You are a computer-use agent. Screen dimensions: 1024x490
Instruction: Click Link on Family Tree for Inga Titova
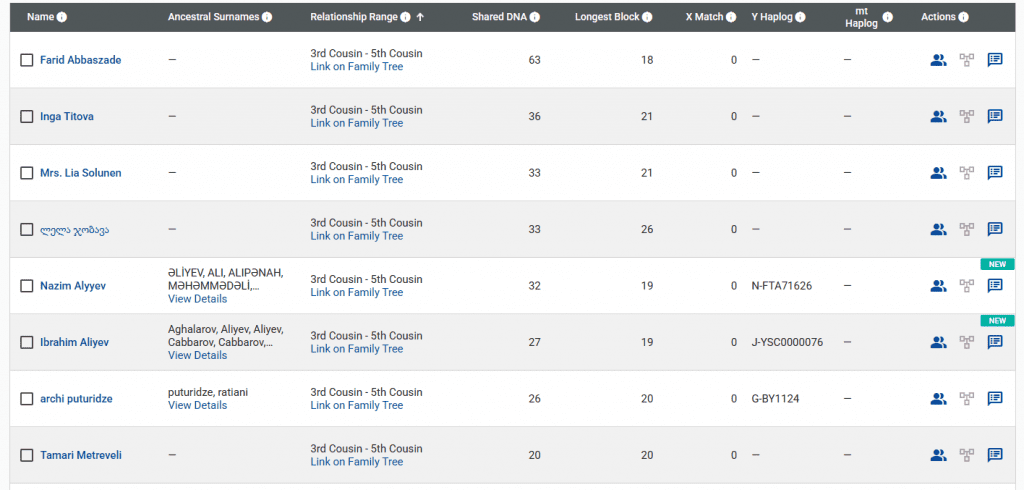tap(356, 123)
